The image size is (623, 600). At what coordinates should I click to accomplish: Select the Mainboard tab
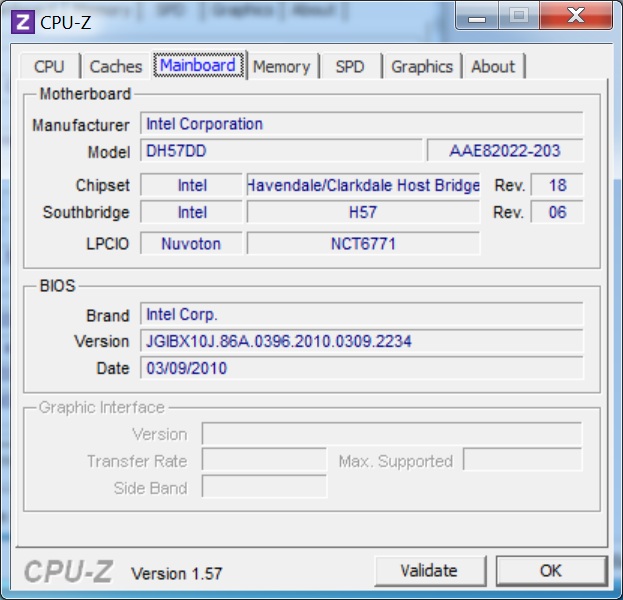198,65
